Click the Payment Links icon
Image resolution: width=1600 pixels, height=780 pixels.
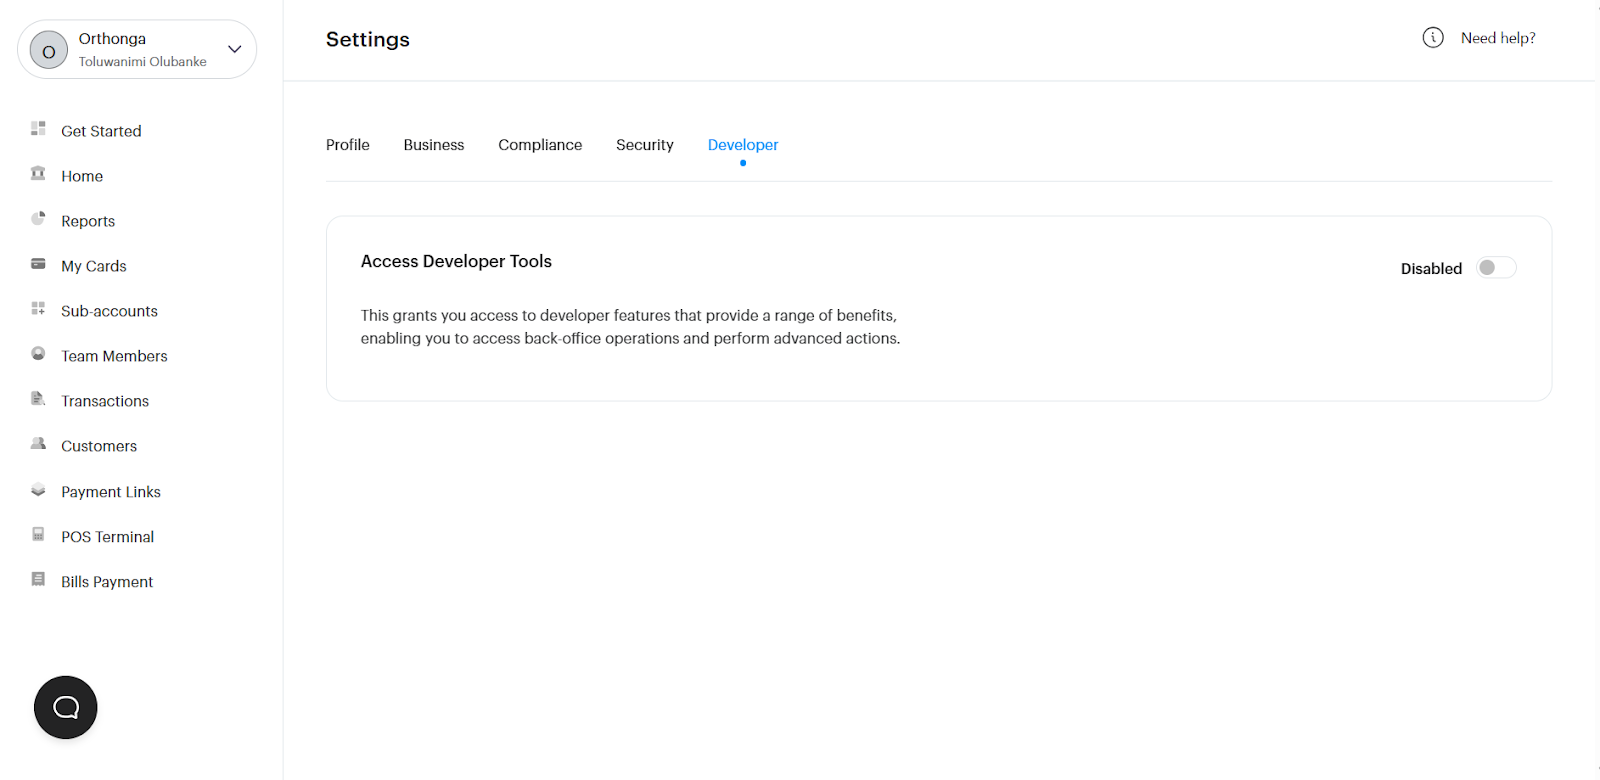pyautogui.click(x=38, y=490)
